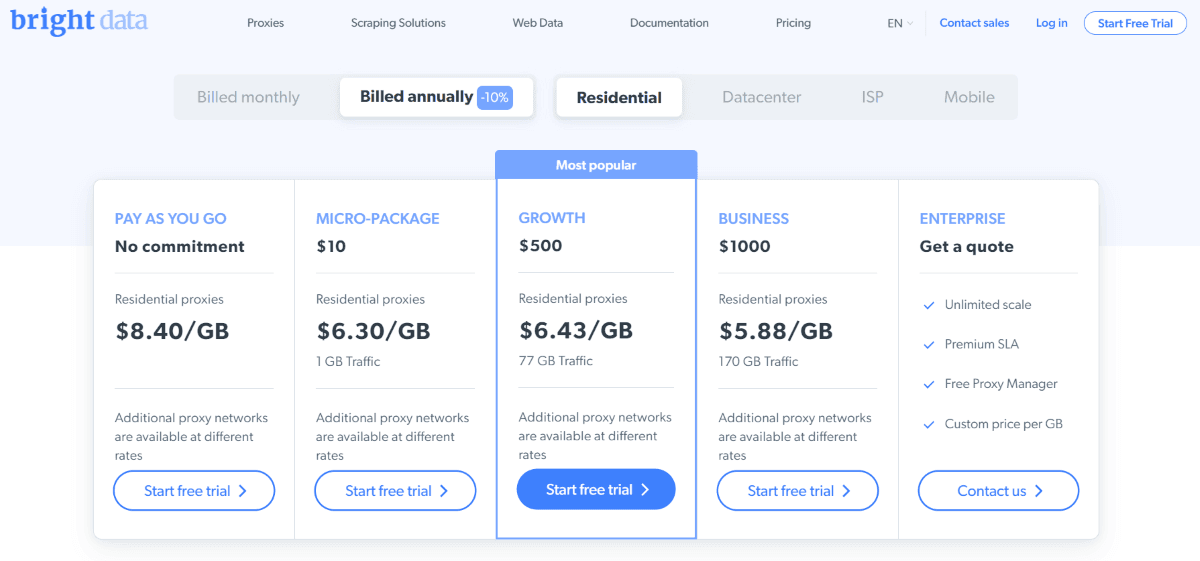Image resolution: width=1200 pixels, height=561 pixels.
Task: Click the GROWTH plan heading
Action: click(552, 217)
